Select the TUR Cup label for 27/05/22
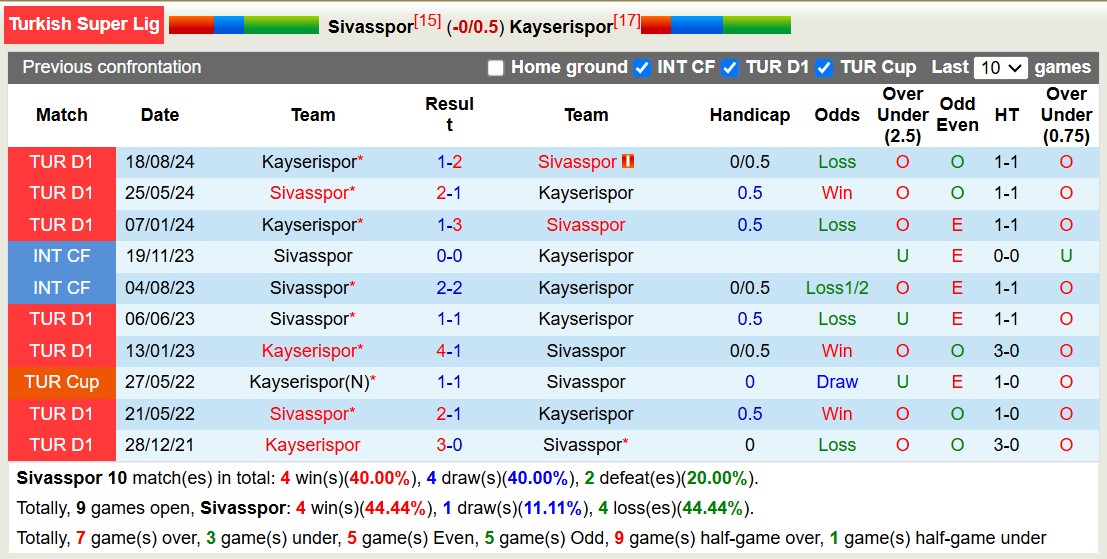 pos(61,382)
